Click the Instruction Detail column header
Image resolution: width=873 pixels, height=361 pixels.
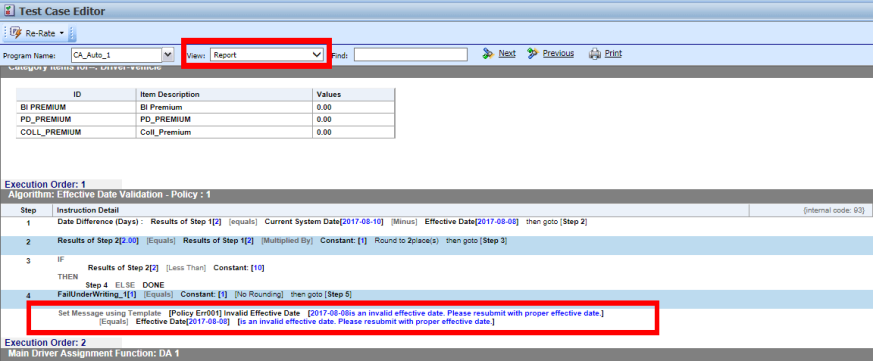401,210
